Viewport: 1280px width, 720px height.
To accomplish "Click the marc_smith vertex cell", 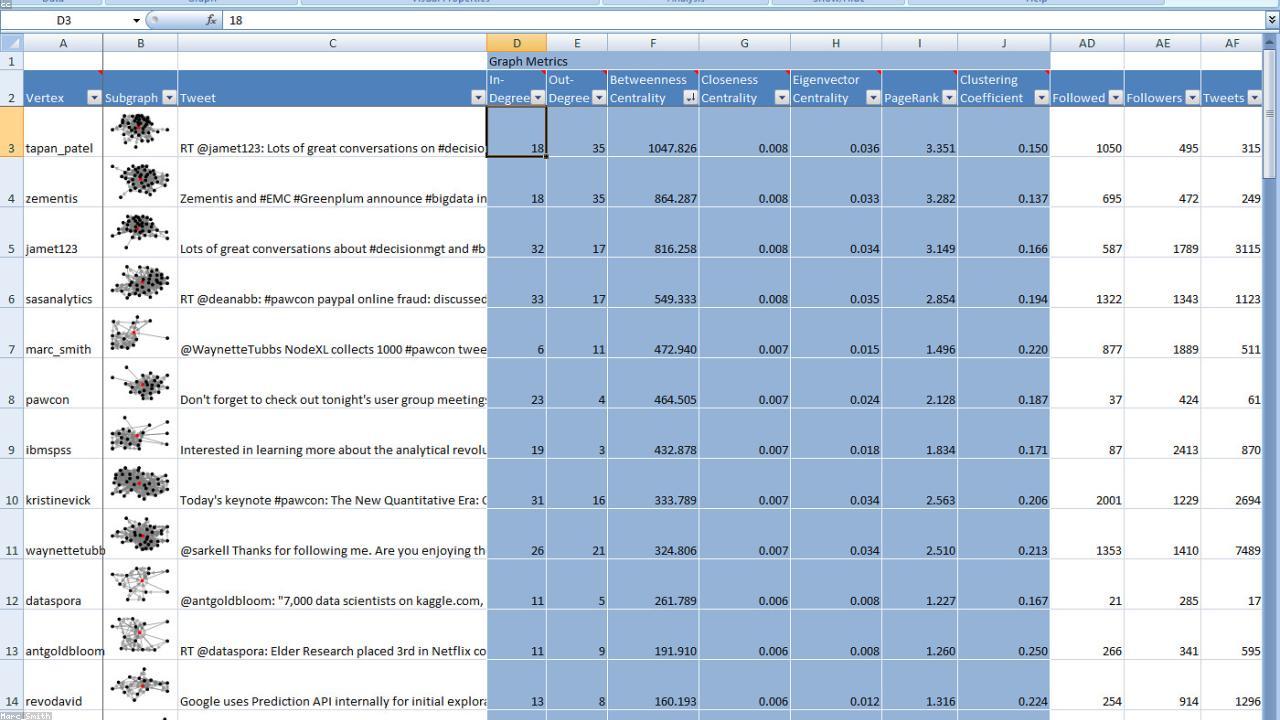I will pos(63,333).
